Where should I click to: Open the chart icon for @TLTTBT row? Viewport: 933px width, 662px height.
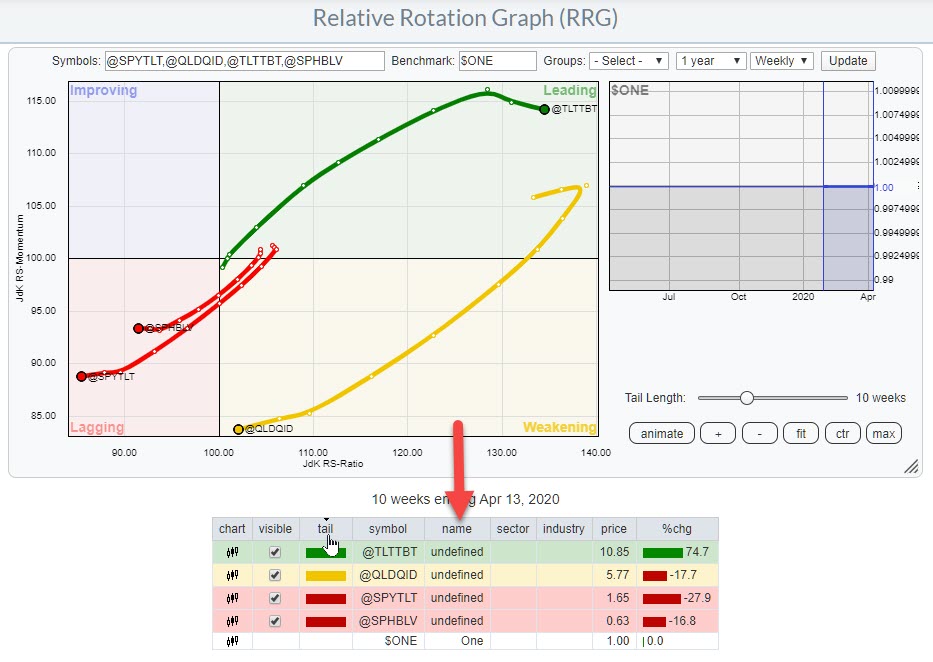pos(232,552)
